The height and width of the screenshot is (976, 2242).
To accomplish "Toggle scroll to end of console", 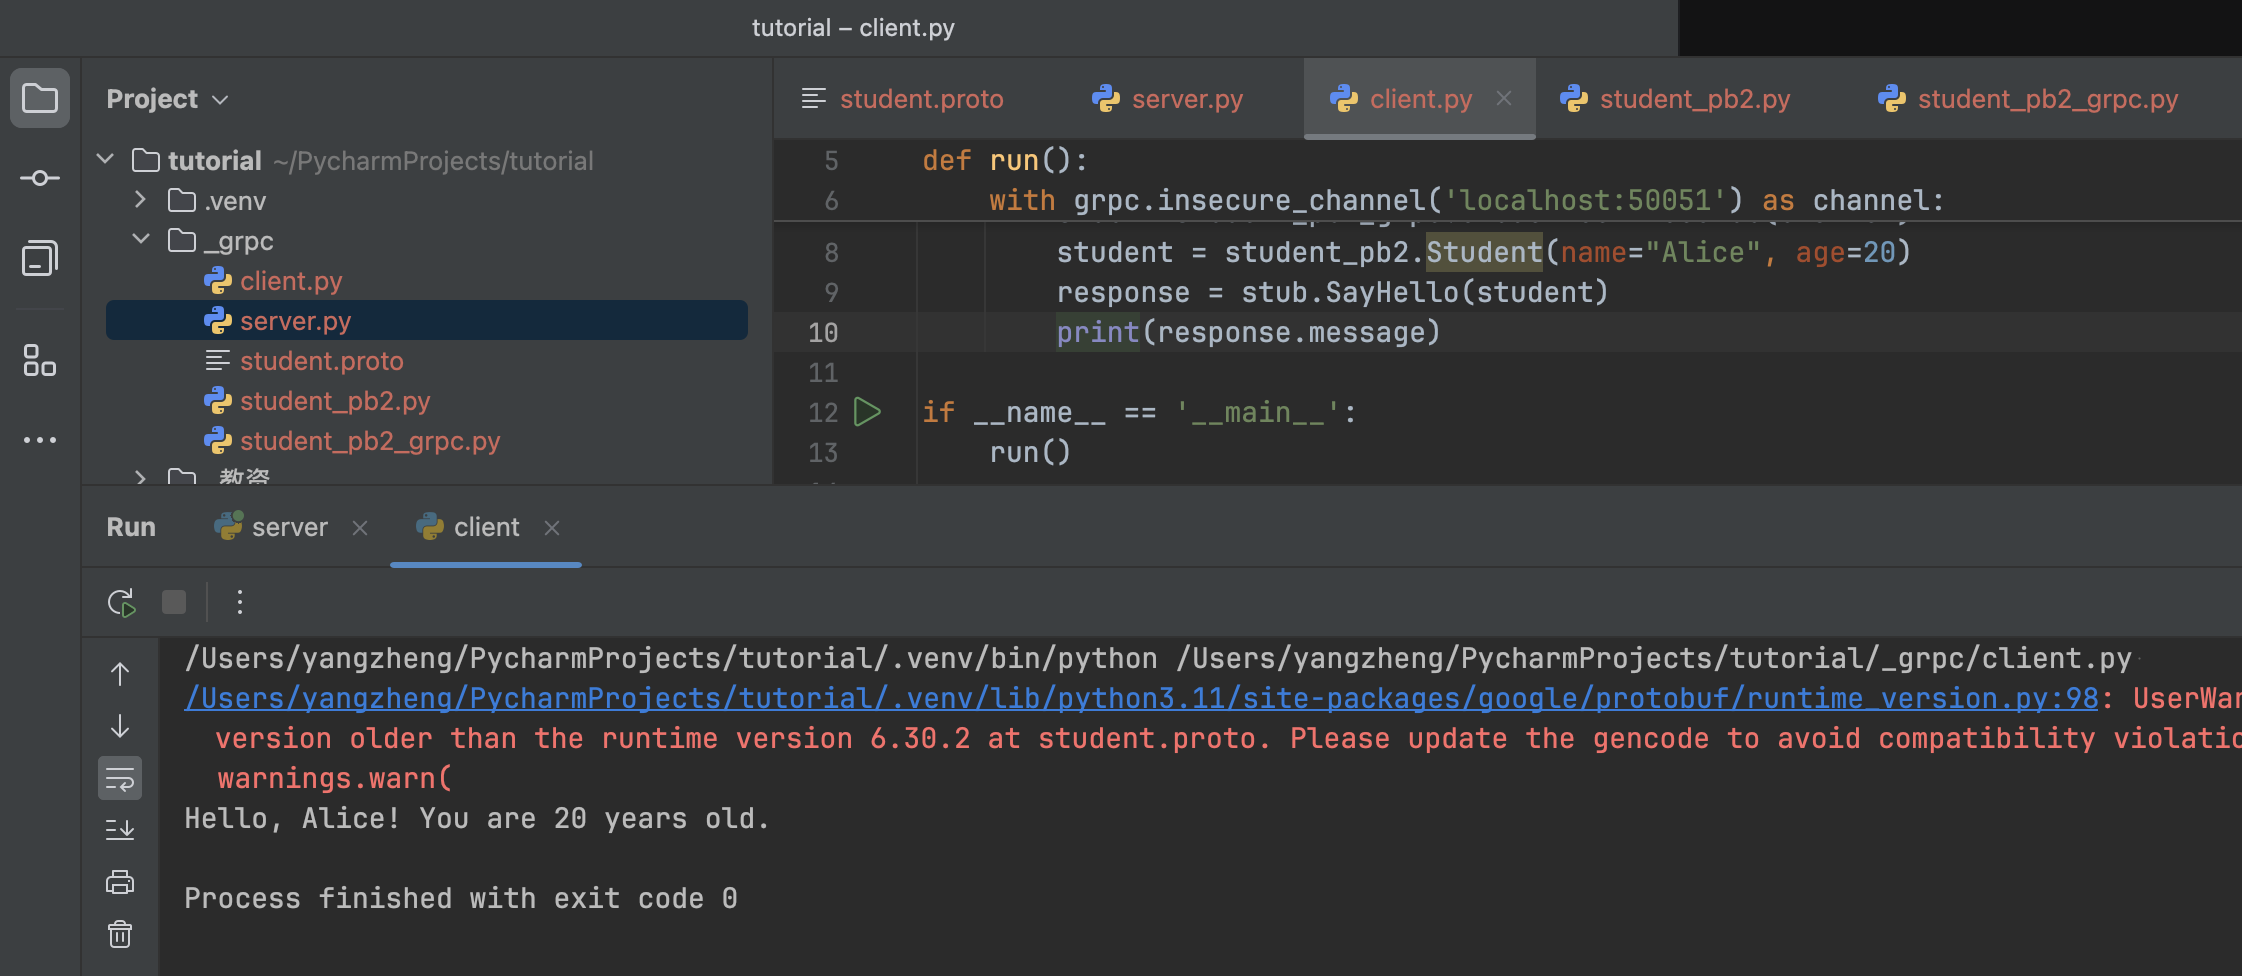I will (x=120, y=829).
